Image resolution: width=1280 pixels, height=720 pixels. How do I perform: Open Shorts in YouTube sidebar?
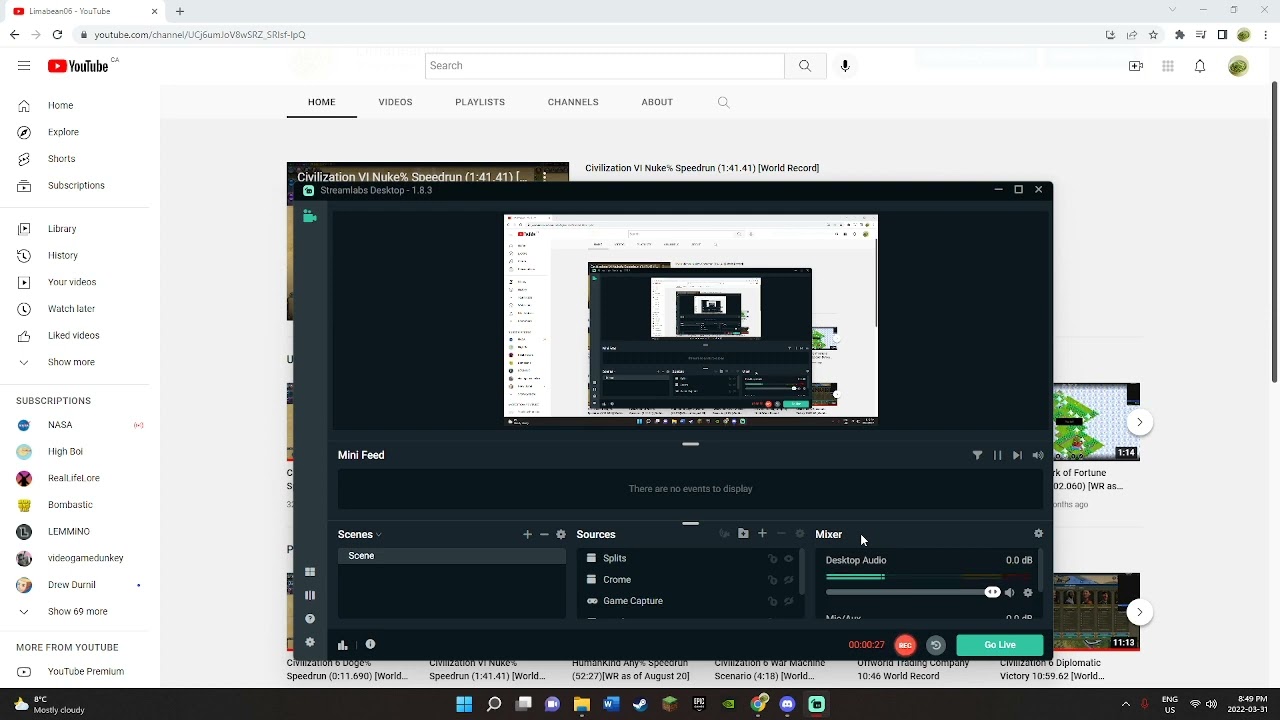75,159
